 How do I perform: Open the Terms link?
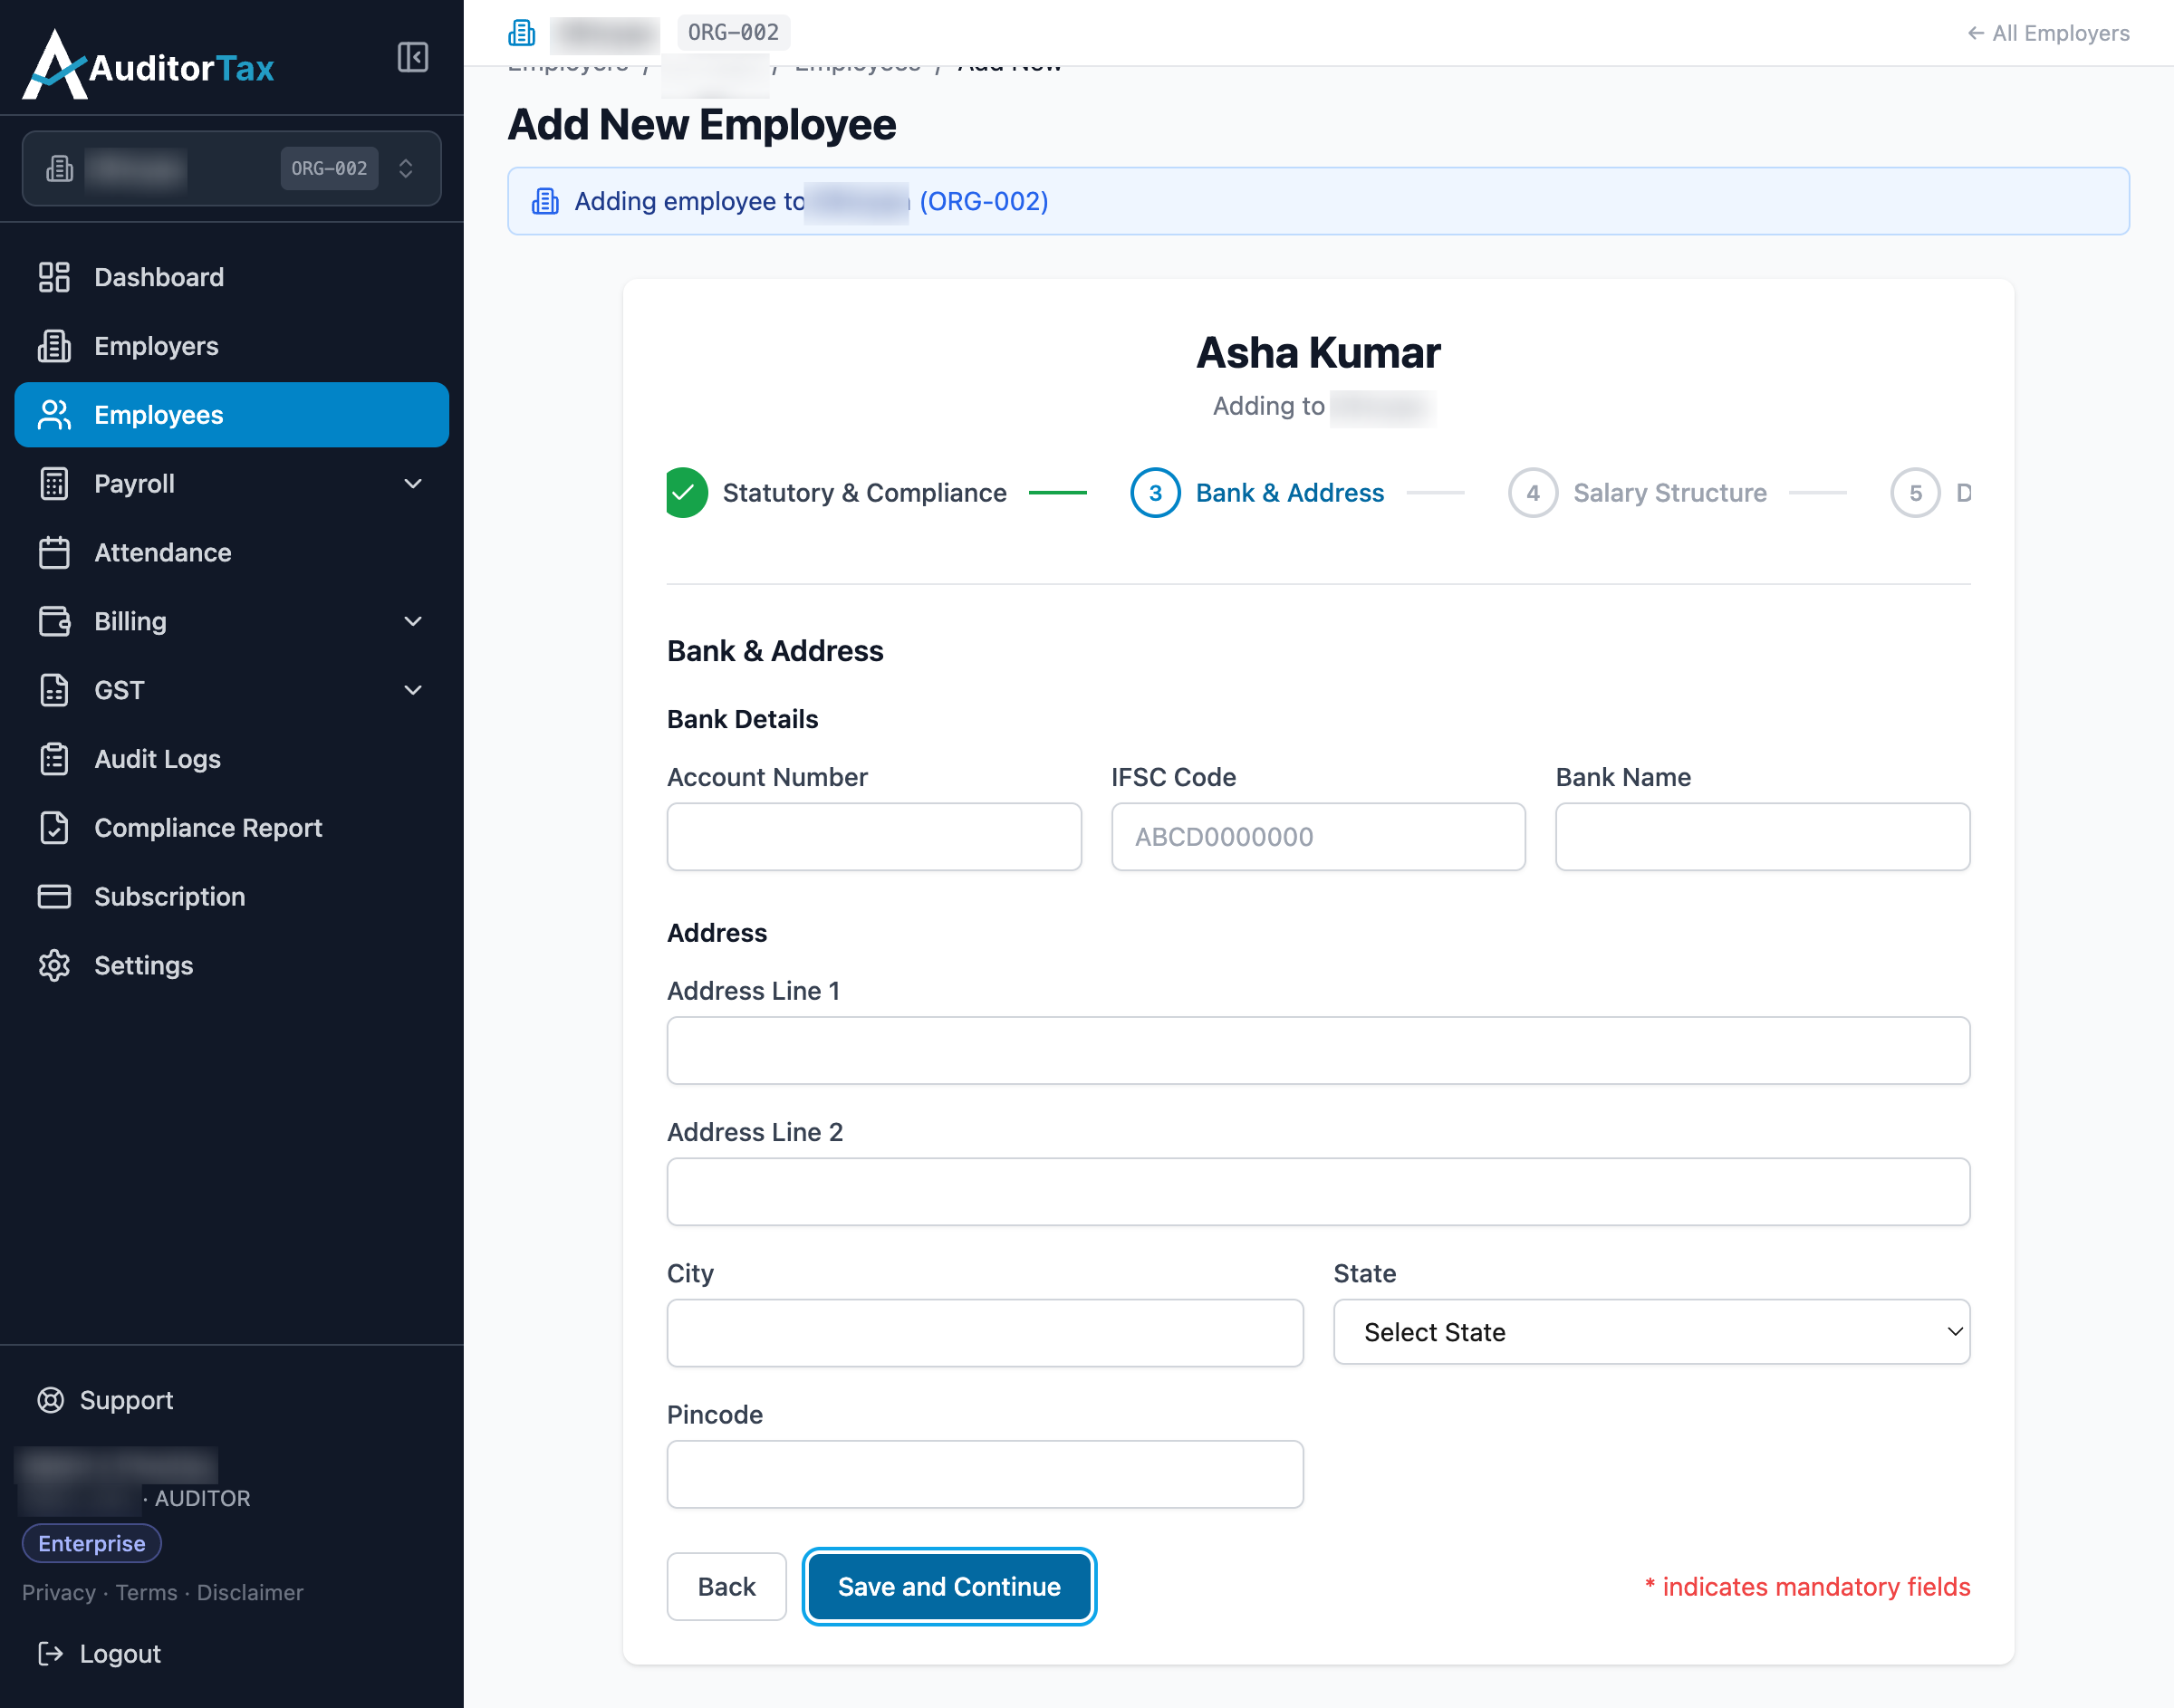[146, 1593]
